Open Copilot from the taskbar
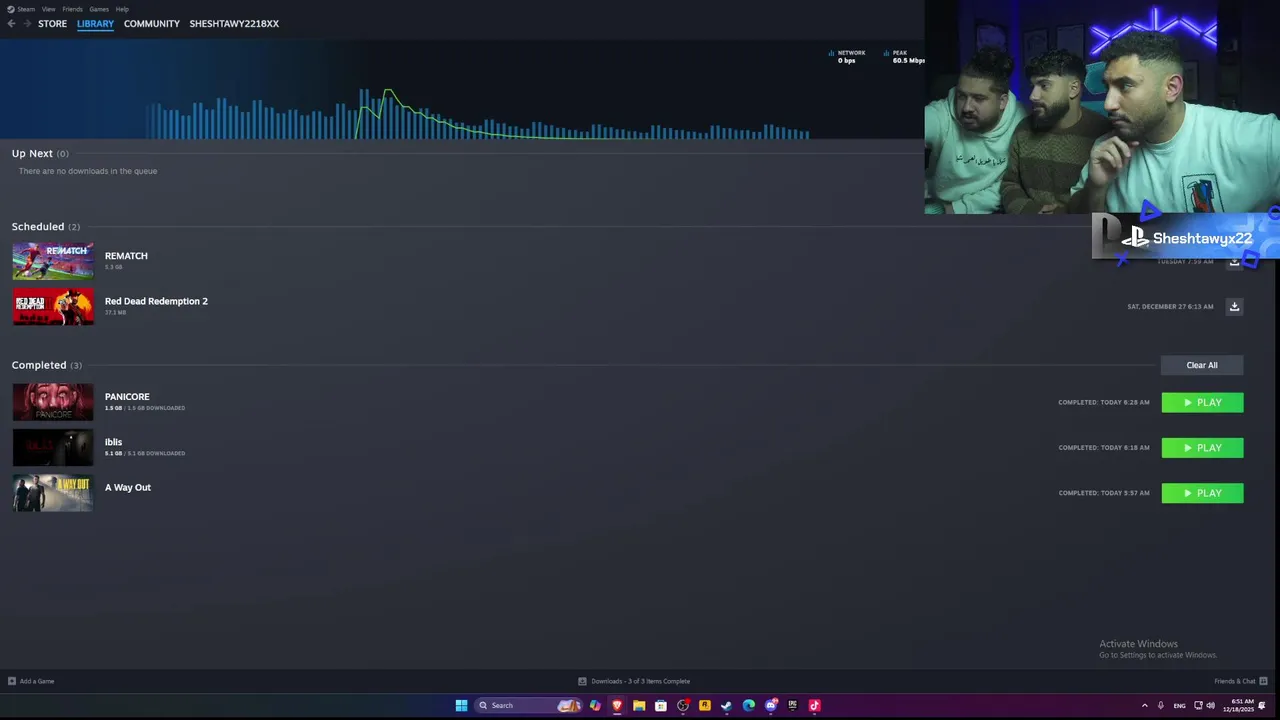Viewport: 1280px width, 720px height. pyautogui.click(x=595, y=705)
